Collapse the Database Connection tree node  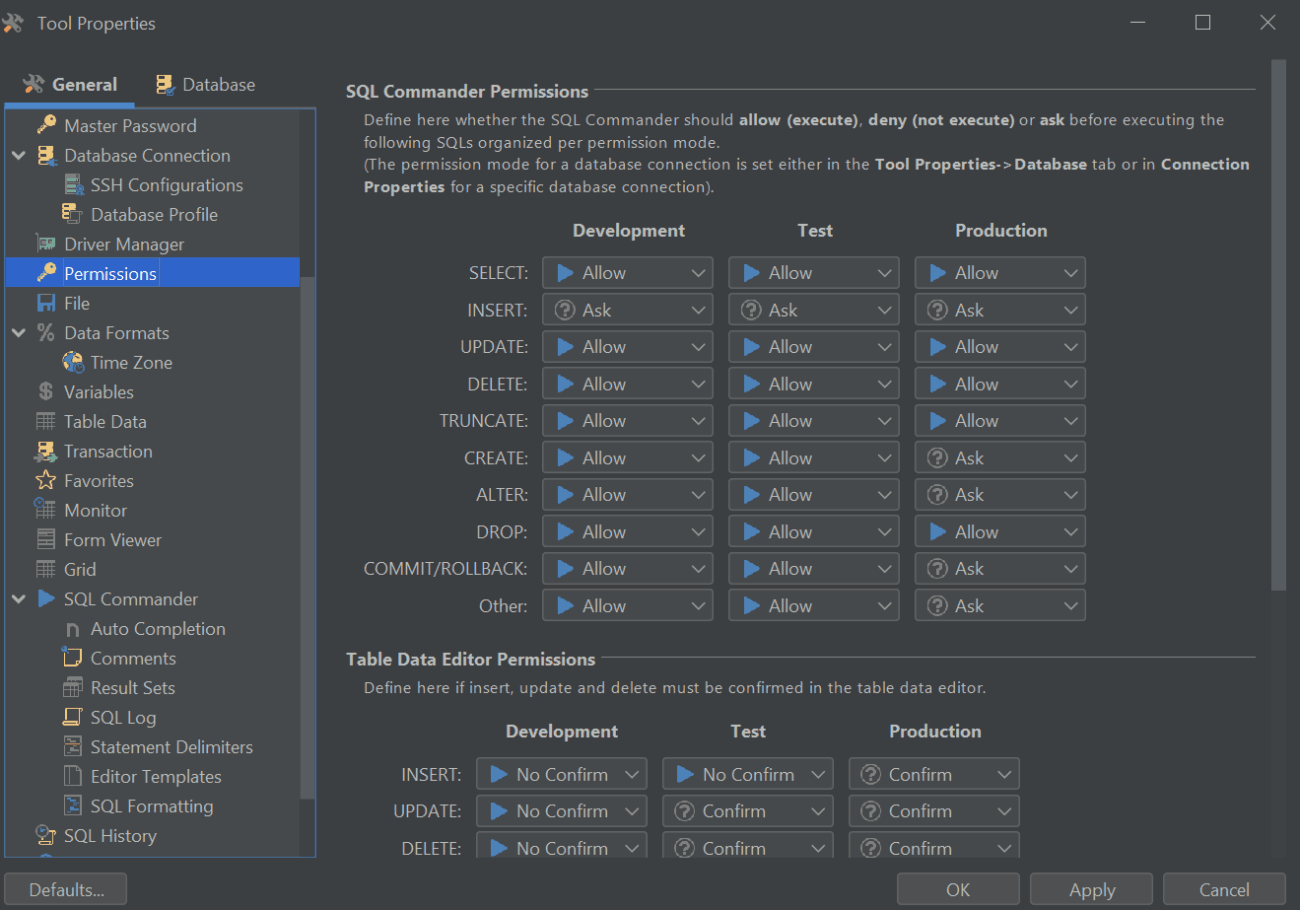coord(19,156)
